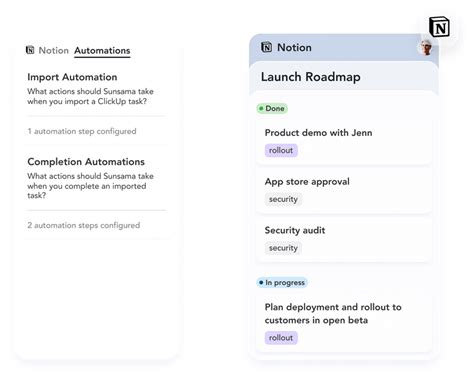Viewport: 474px width, 379px height.
Task: Click the Notion icon beside Automations tab
Action: (30, 50)
